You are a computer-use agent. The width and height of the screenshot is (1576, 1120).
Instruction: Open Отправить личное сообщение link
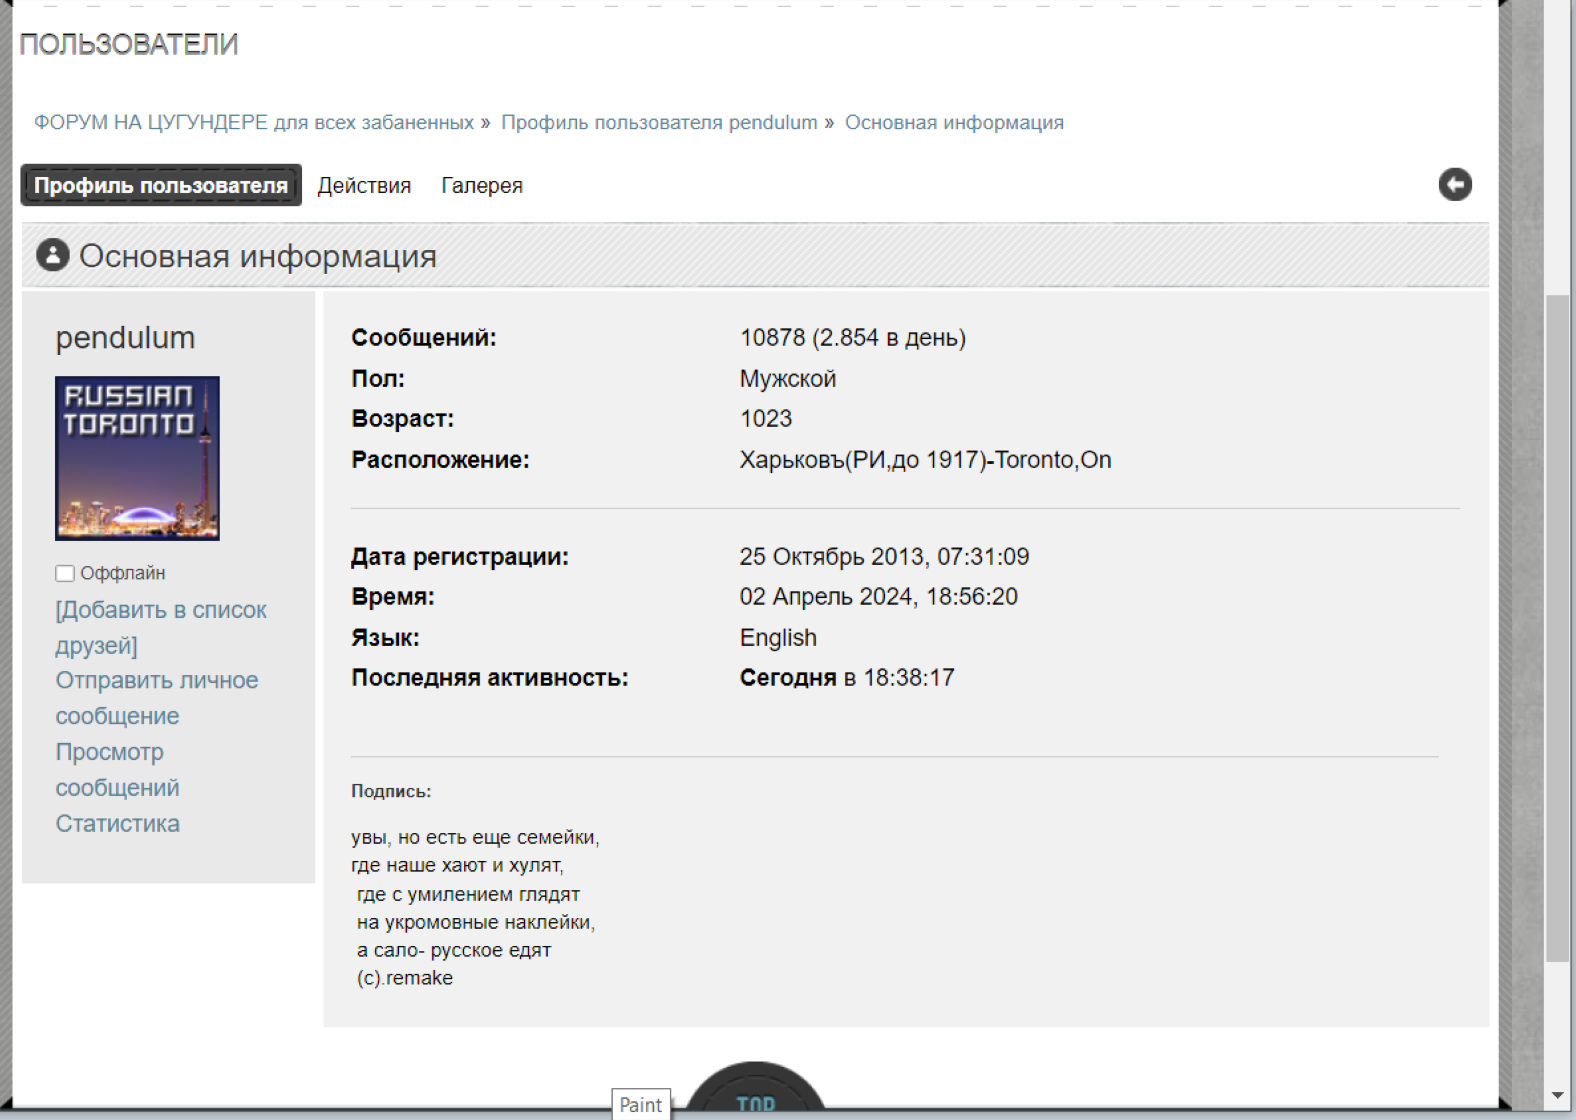tap(157, 698)
